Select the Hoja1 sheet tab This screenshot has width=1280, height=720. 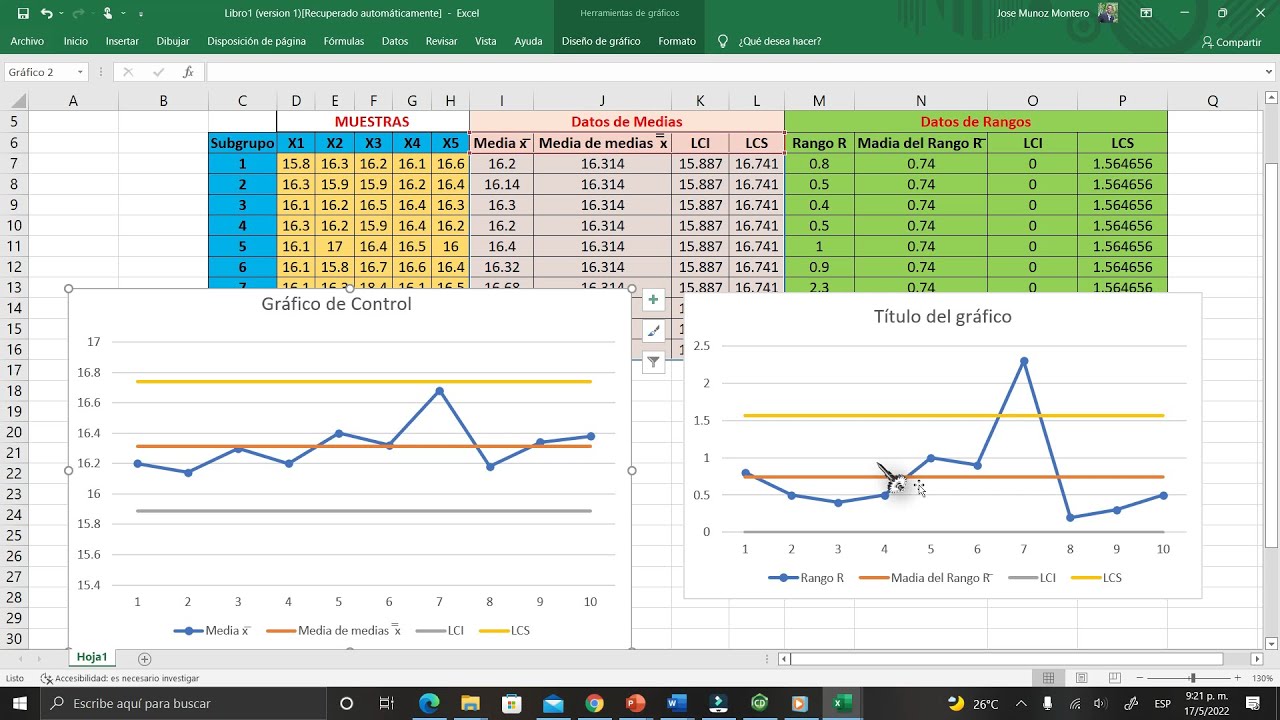coord(92,657)
